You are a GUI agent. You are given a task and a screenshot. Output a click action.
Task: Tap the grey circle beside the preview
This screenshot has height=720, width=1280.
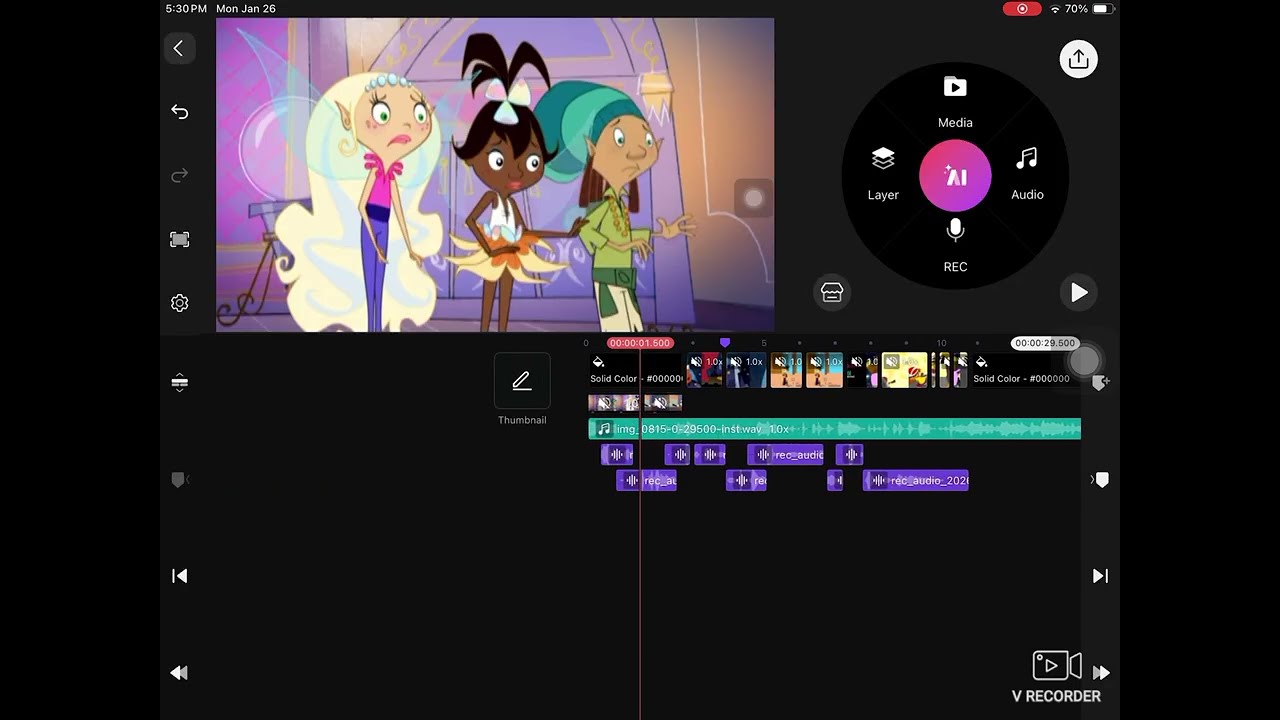click(x=754, y=198)
